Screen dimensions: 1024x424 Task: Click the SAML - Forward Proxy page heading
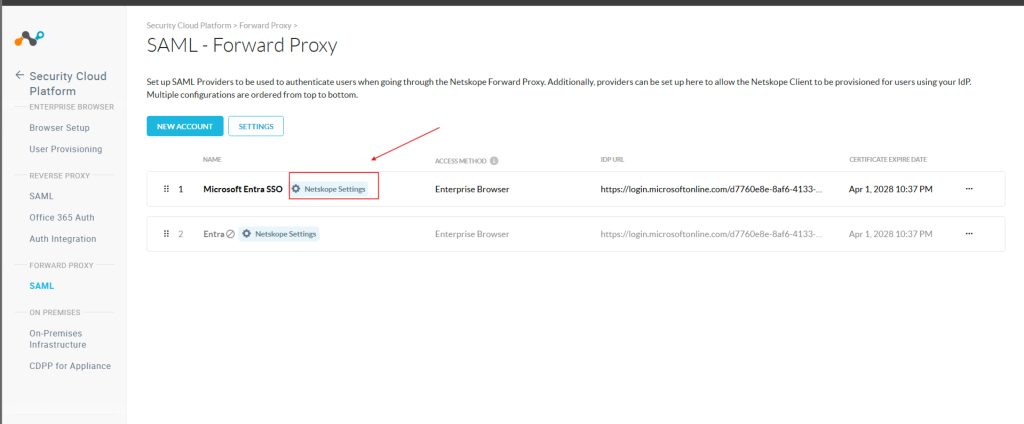[242, 46]
